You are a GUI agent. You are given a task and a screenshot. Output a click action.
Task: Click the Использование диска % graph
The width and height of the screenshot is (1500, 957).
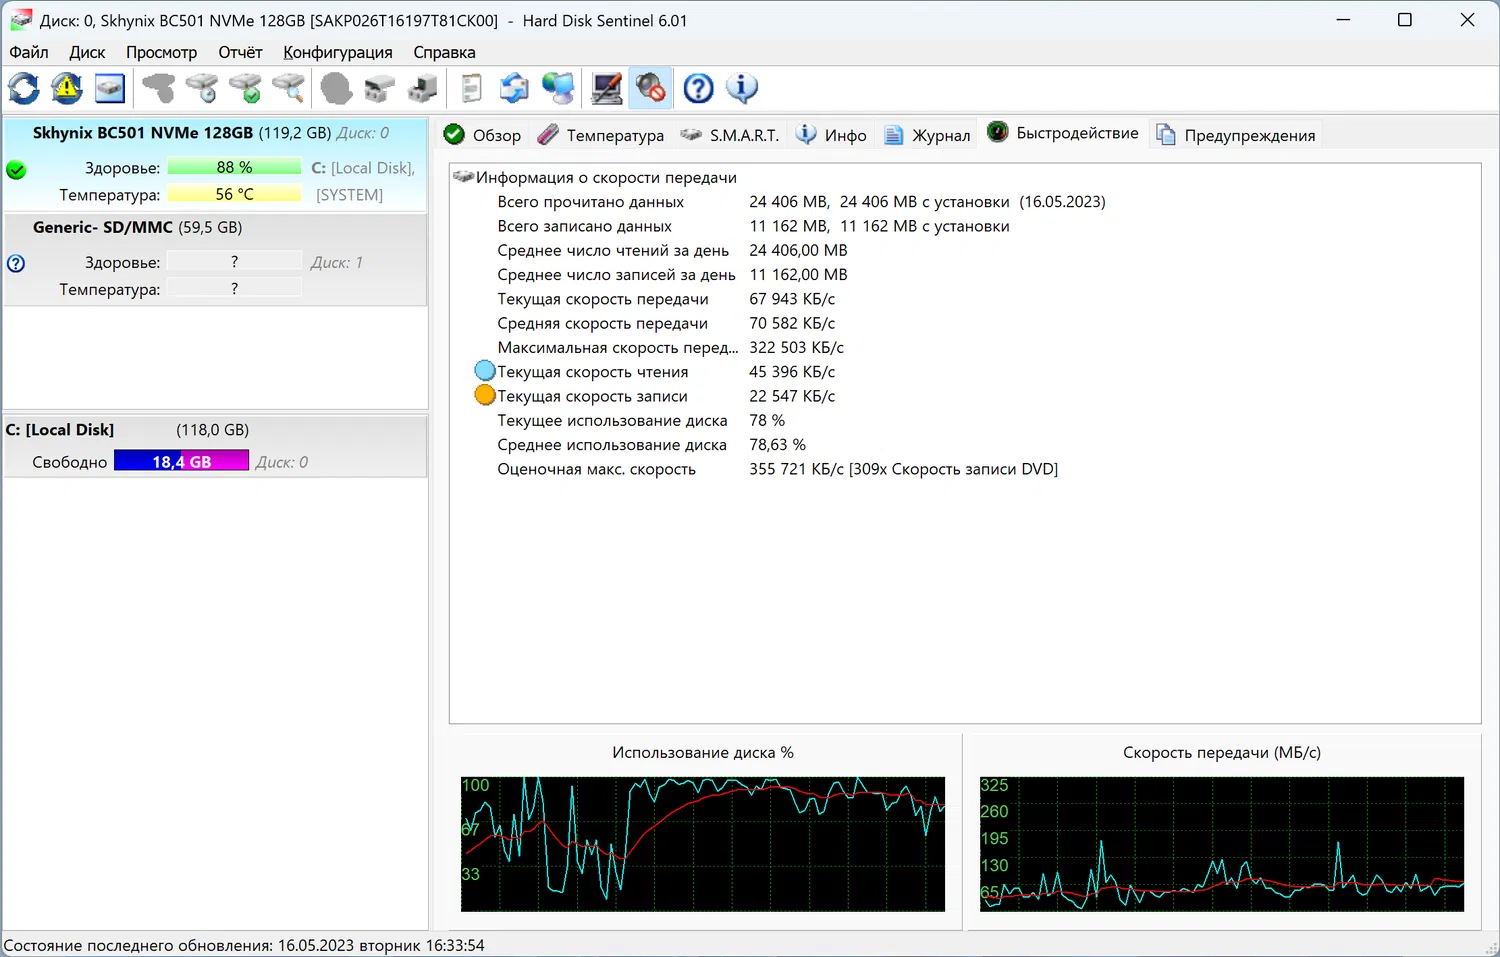tap(702, 843)
